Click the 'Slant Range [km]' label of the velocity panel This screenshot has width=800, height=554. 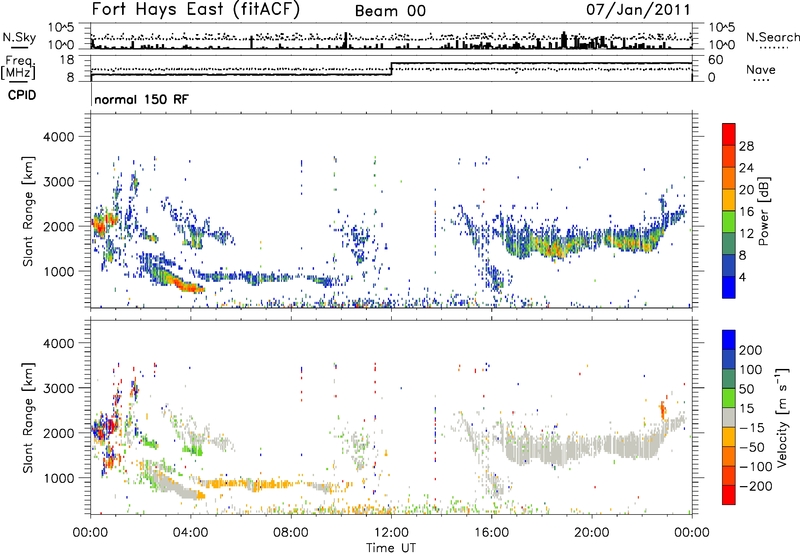tap(28, 417)
